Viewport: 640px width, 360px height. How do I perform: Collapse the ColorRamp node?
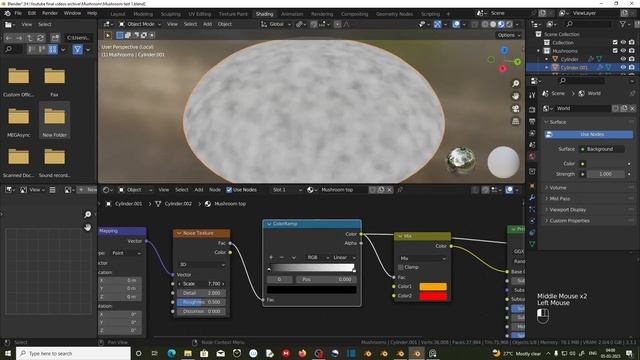point(269,224)
